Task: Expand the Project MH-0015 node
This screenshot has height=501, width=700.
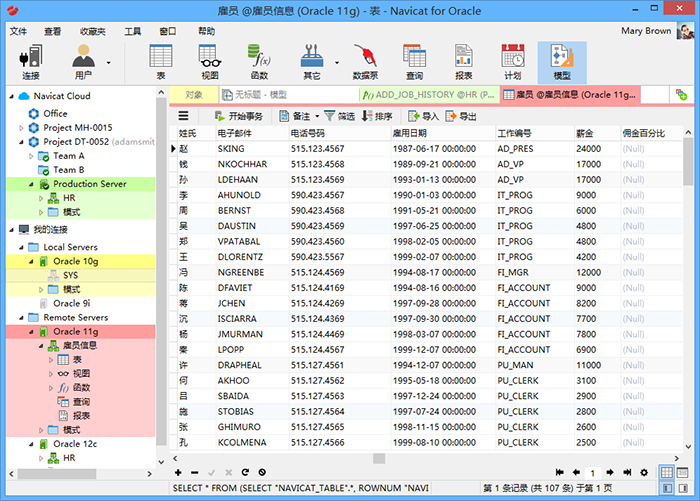Action: pos(21,128)
